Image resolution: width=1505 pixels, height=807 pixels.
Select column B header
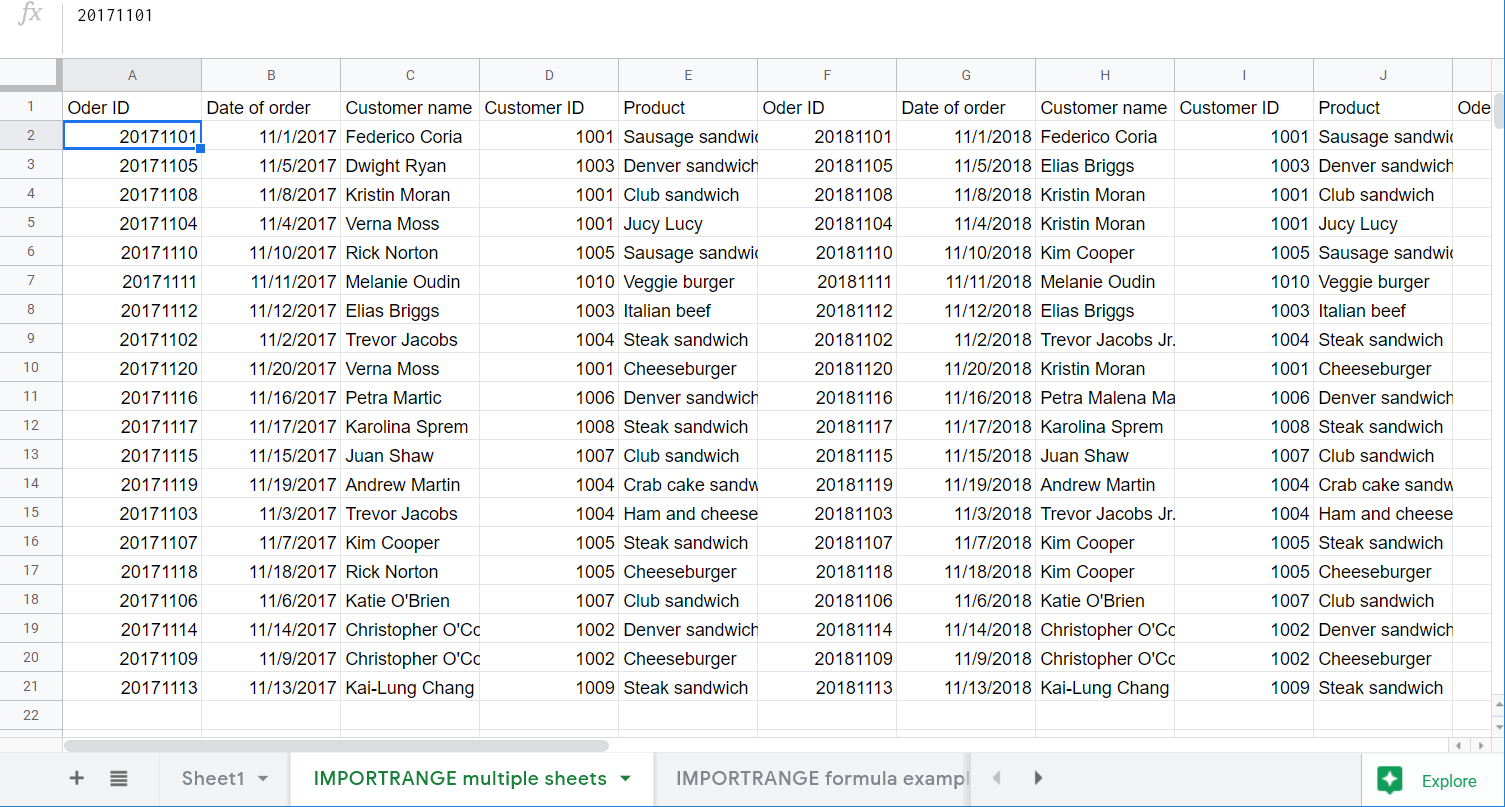click(x=271, y=74)
